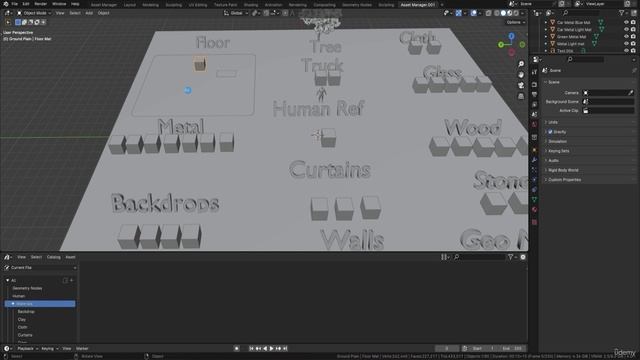Open the Output properties tab
The width and height of the screenshot is (640, 360).
534,95
